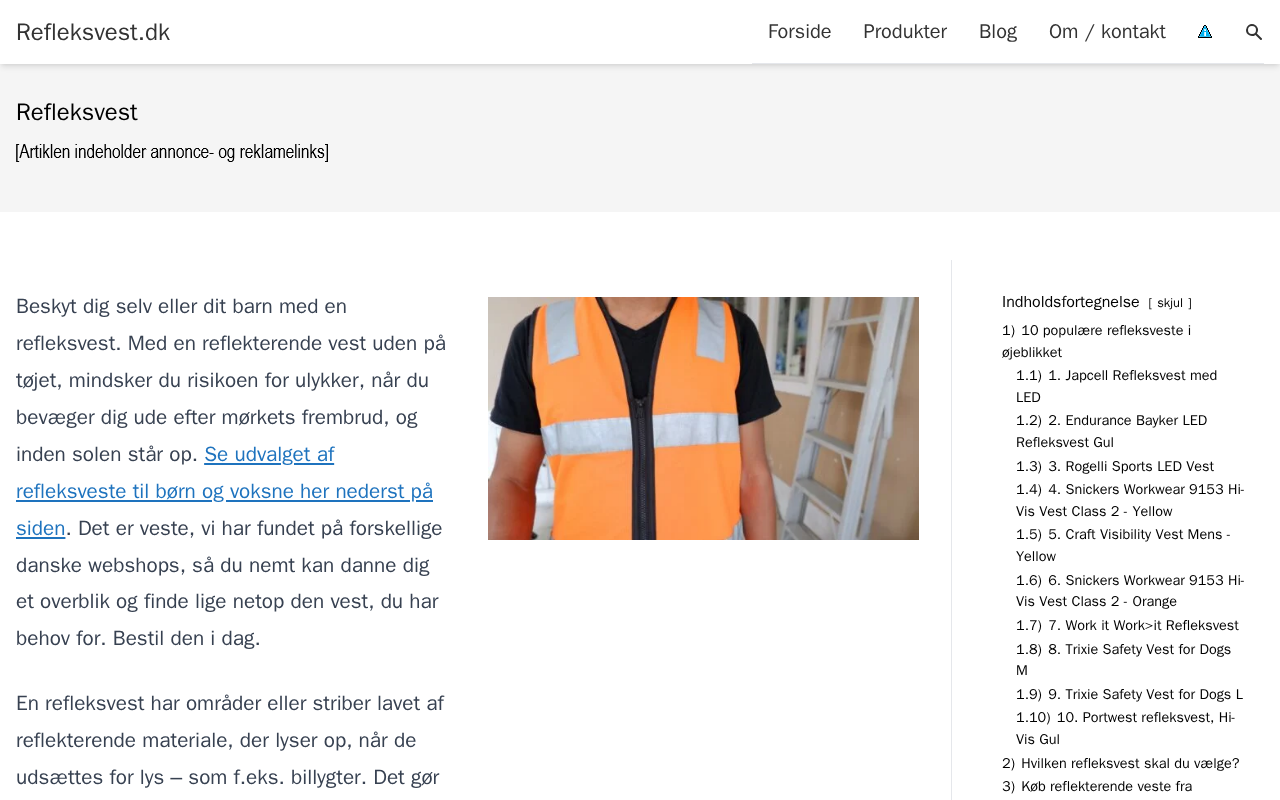Jump to 'Hvilken refleksvest skal du vælge?'
Image resolution: width=1280 pixels, height=800 pixels.
click(x=1121, y=763)
